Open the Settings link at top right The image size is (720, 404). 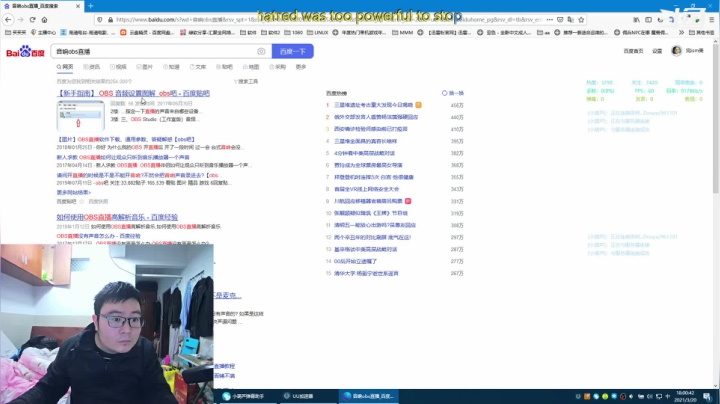point(657,51)
